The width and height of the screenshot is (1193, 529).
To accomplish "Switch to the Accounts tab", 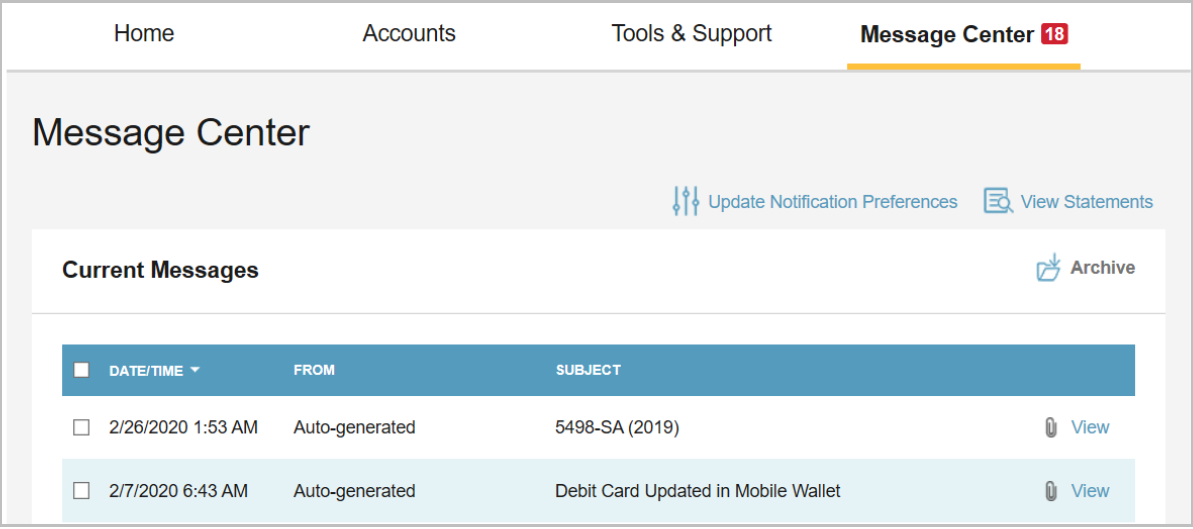I will (x=409, y=34).
